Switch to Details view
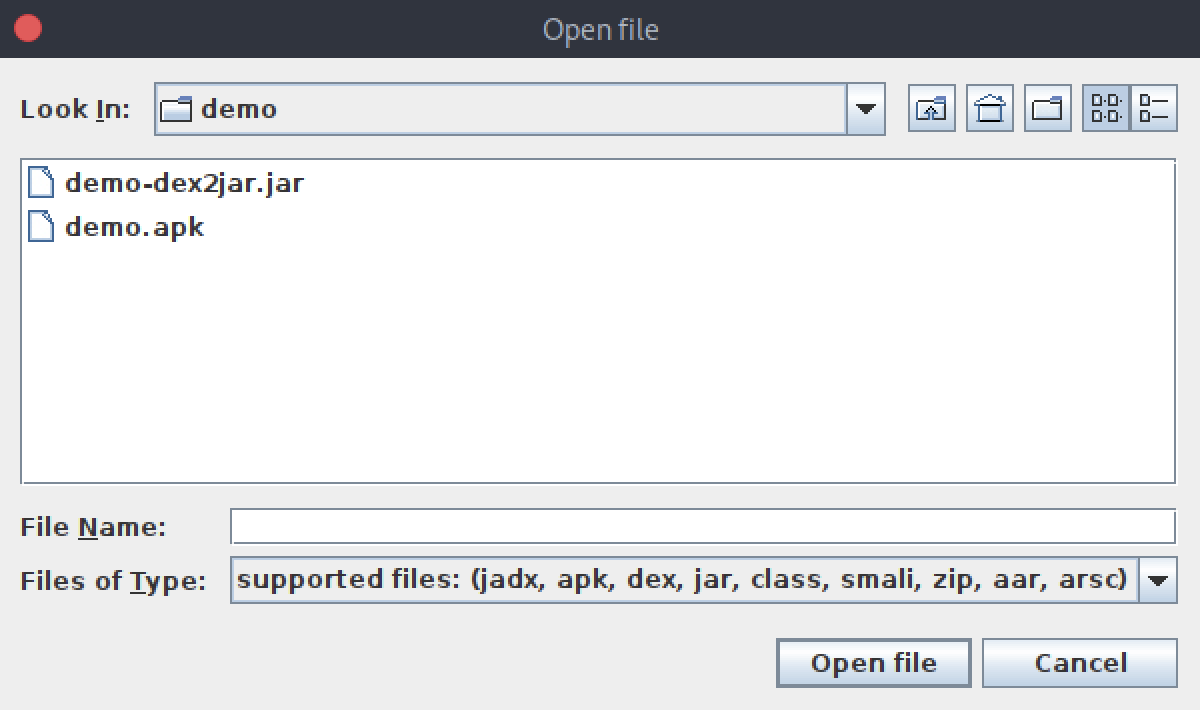 [1153, 109]
